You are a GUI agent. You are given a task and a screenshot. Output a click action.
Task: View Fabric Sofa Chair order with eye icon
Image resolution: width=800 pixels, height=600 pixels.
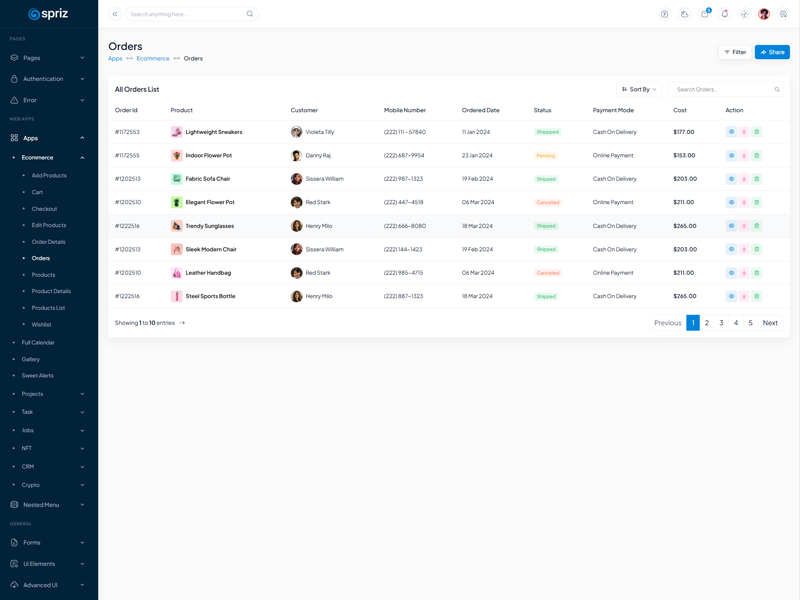(x=731, y=179)
